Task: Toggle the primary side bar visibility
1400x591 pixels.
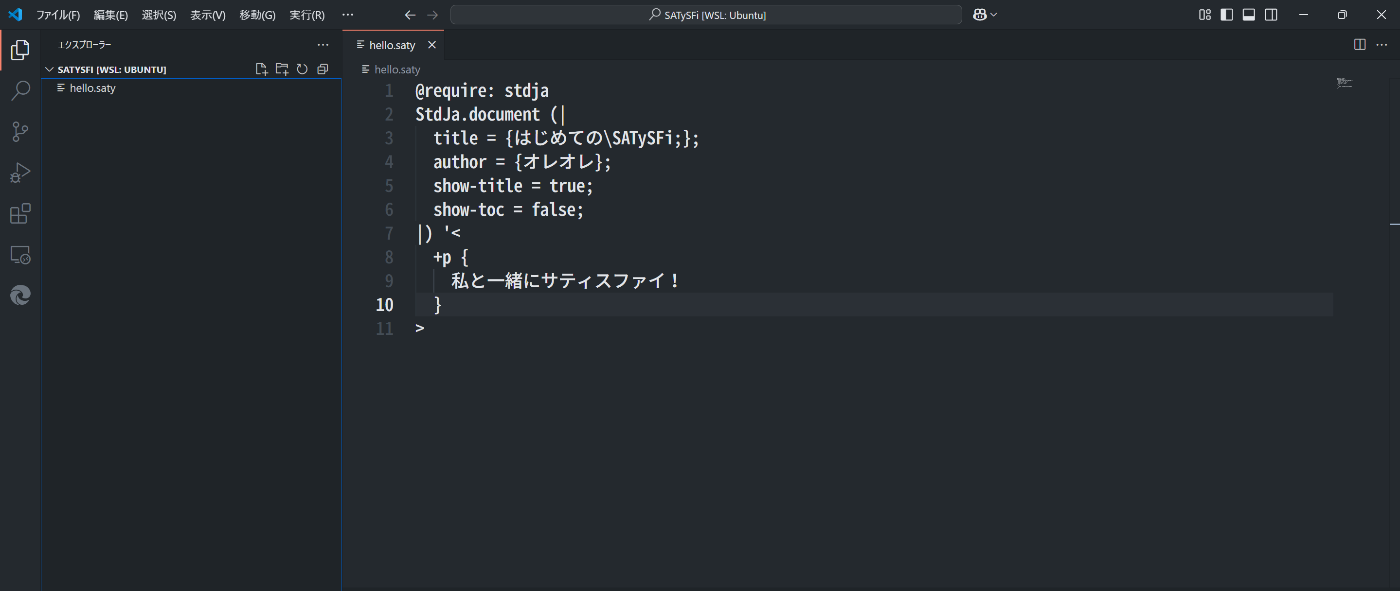Action: pos(1227,15)
